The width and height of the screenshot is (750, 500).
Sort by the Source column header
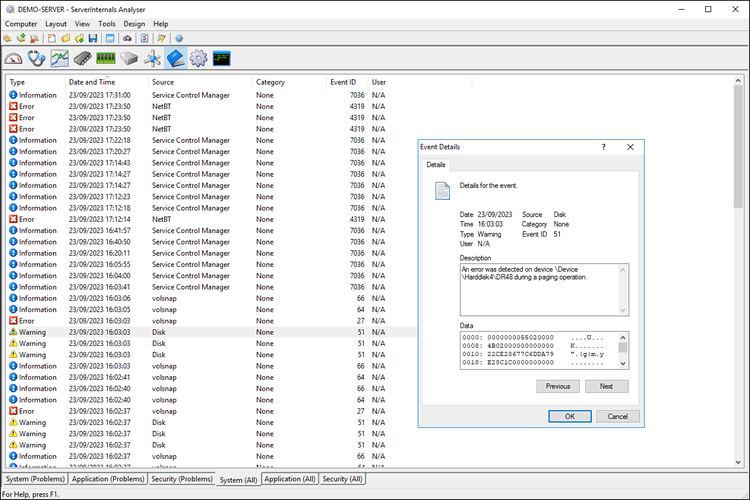click(x=200, y=82)
